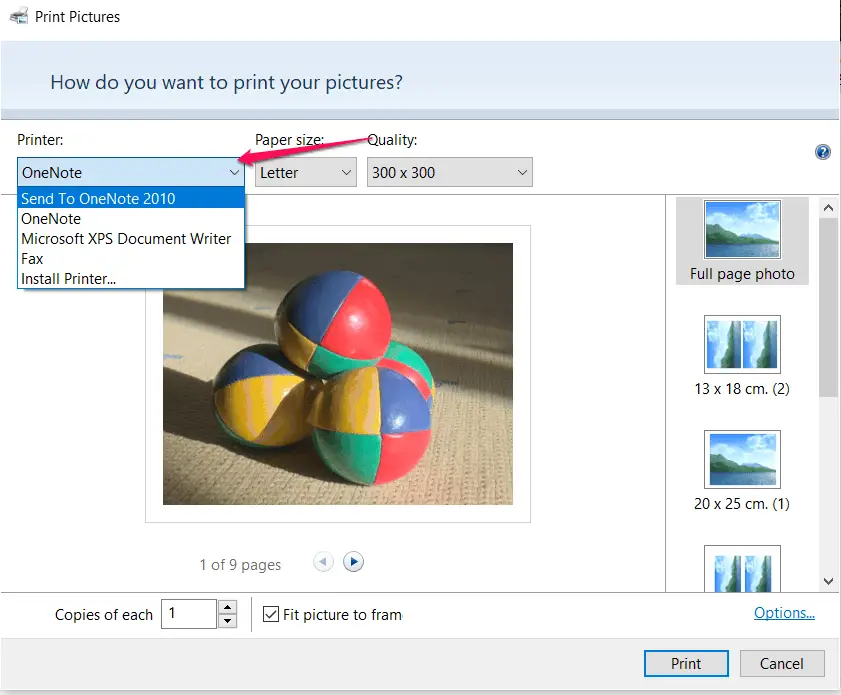The height and width of the screenshot is (695, 841).
Task: Click the Cancel button
Action: click(x=782, y=664)
